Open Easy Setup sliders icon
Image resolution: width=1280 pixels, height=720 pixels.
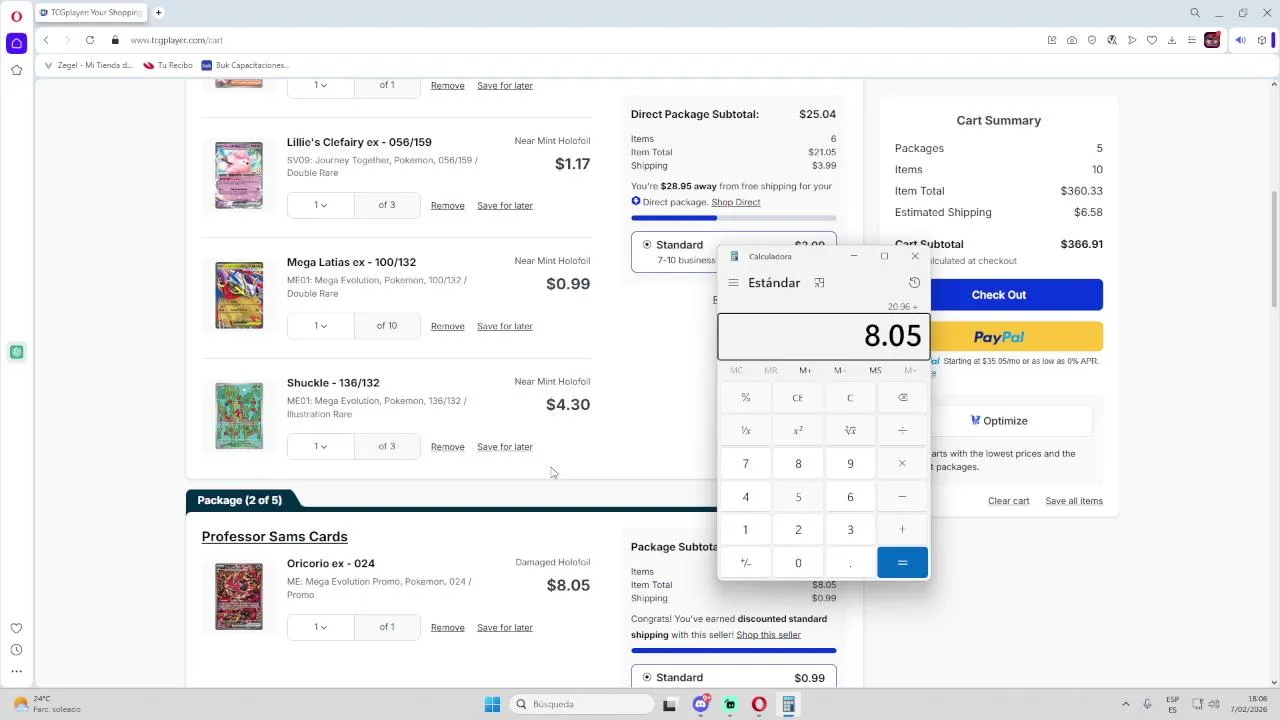point(1192,40)
